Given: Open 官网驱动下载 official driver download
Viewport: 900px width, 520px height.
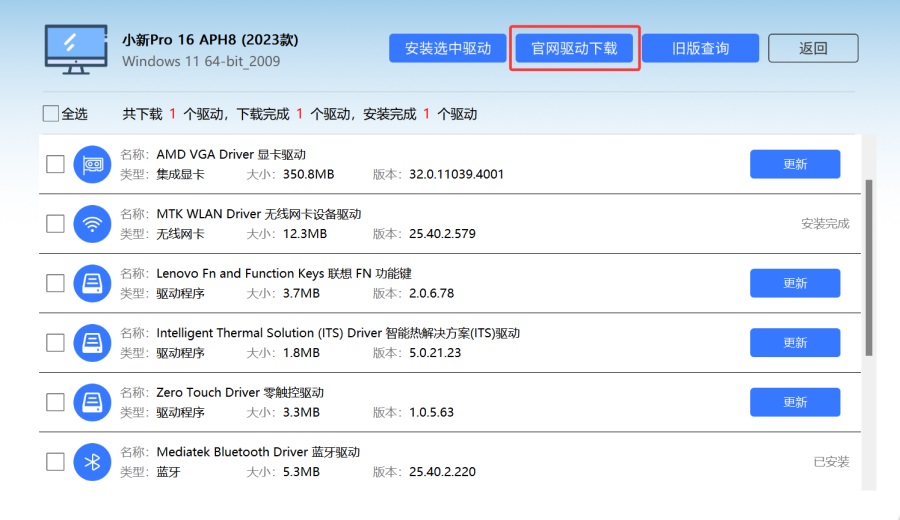Looking at the screenshot, I should (574, 48).
